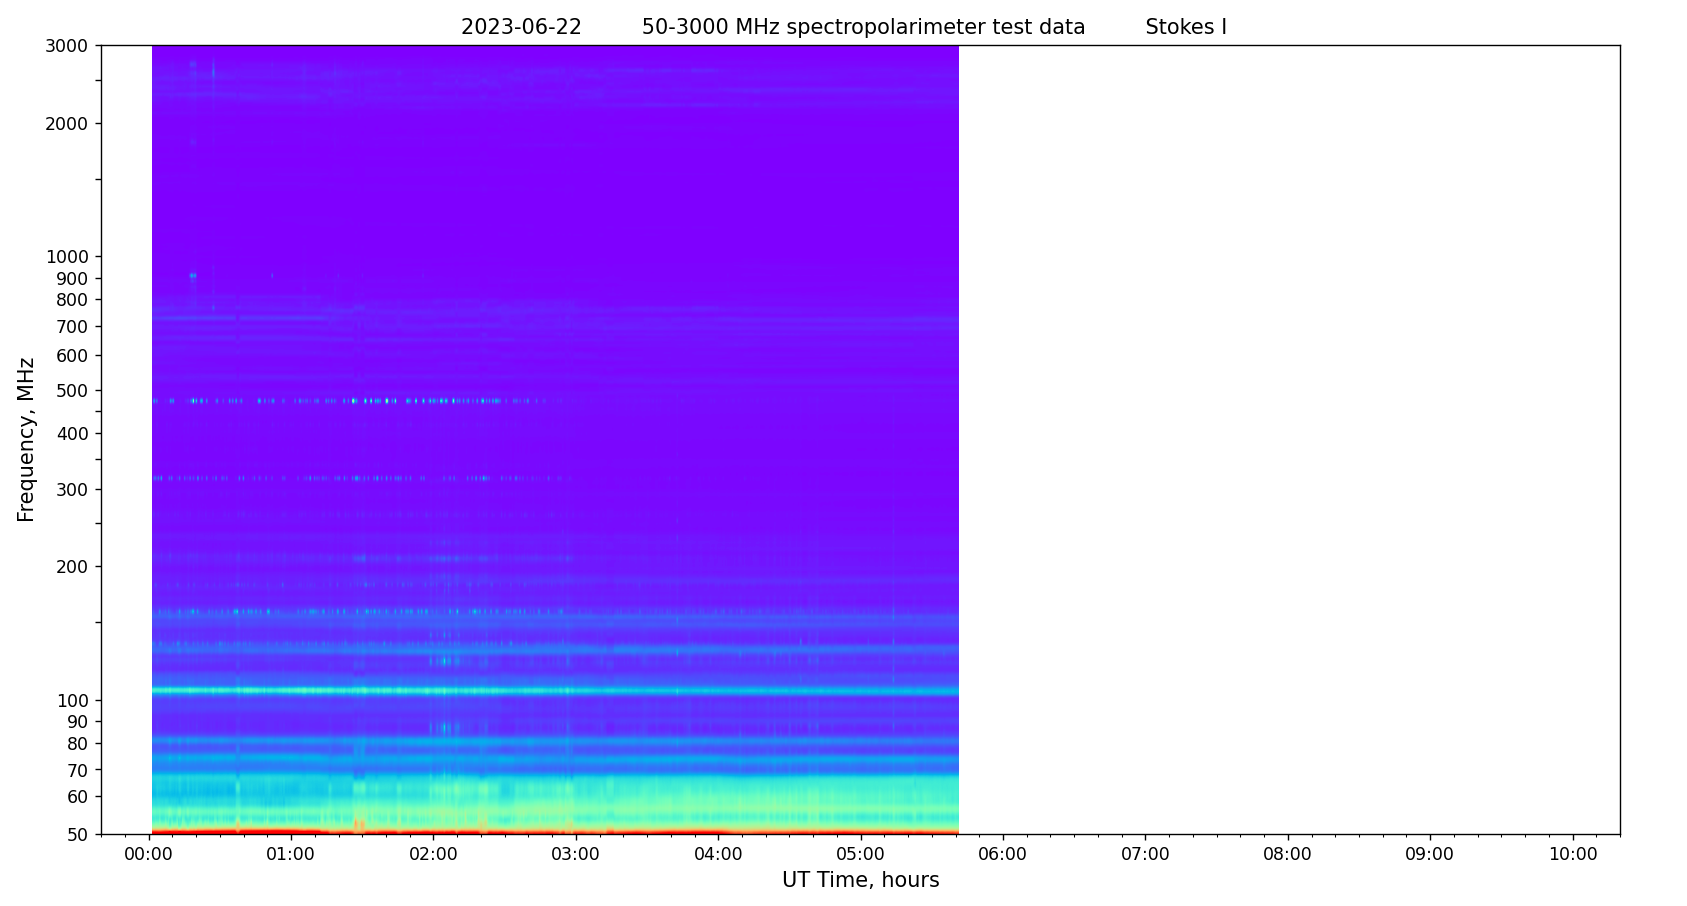Click the 300 frequency tick label

[x=72, y=490]
